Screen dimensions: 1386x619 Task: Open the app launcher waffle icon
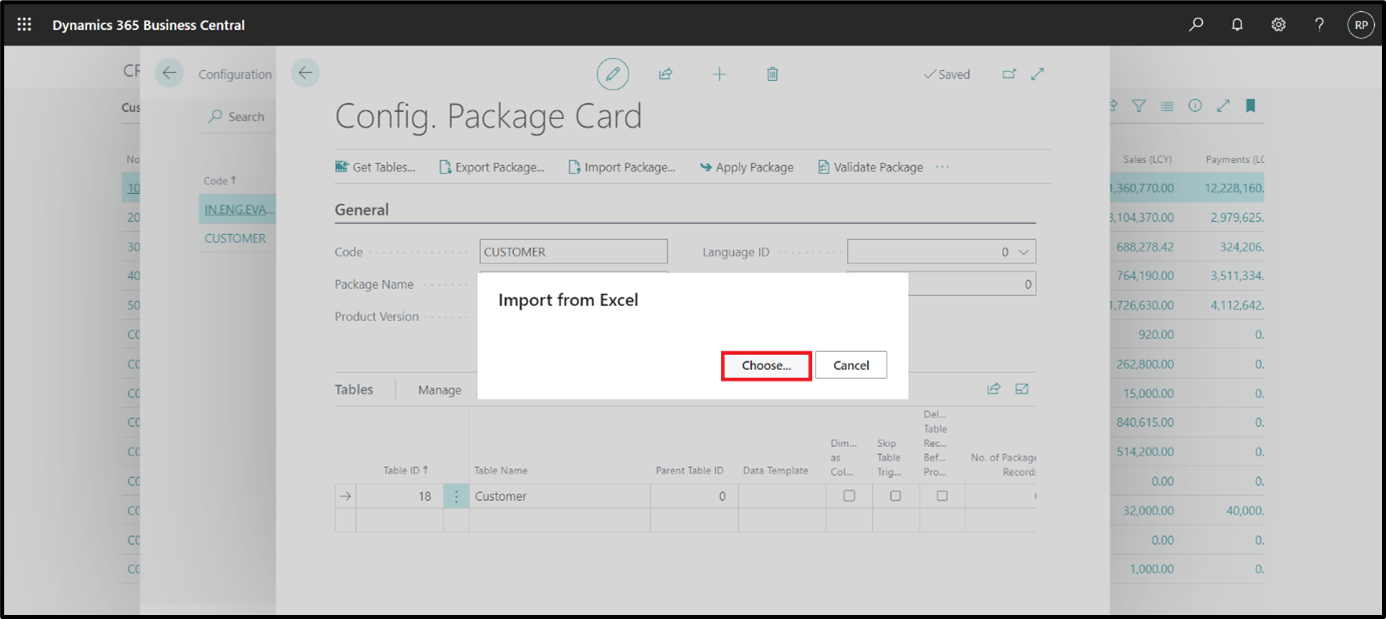(24, 24)
